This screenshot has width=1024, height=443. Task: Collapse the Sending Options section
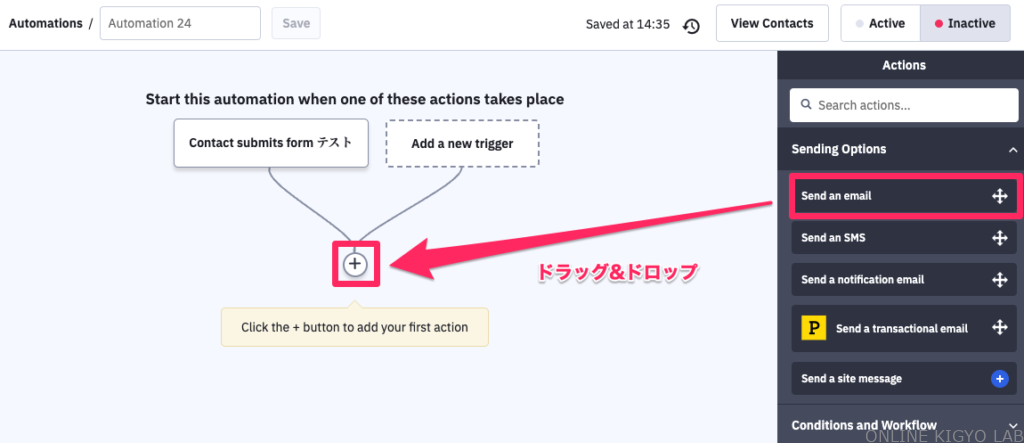click(1012, 150)
